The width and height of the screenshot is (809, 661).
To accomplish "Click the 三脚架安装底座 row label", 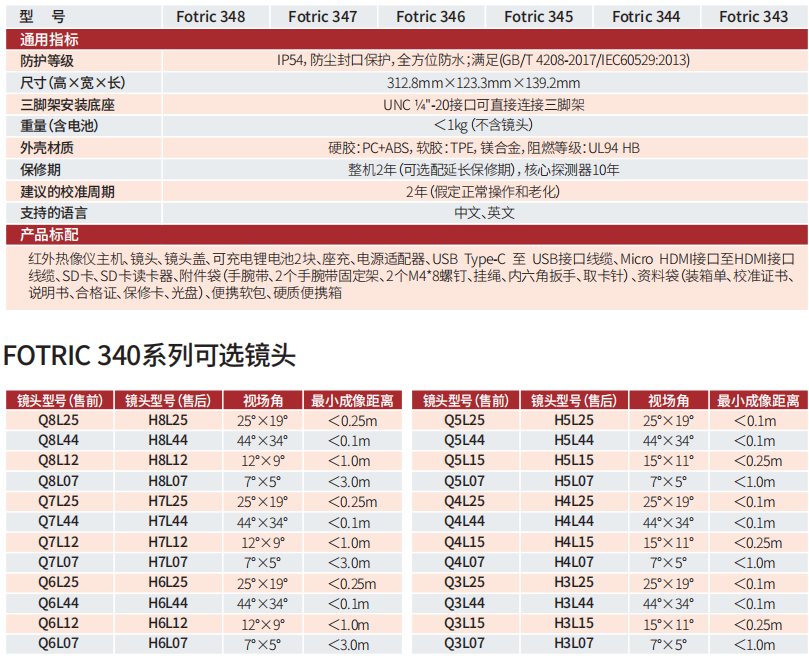I will tap(68, 104).
